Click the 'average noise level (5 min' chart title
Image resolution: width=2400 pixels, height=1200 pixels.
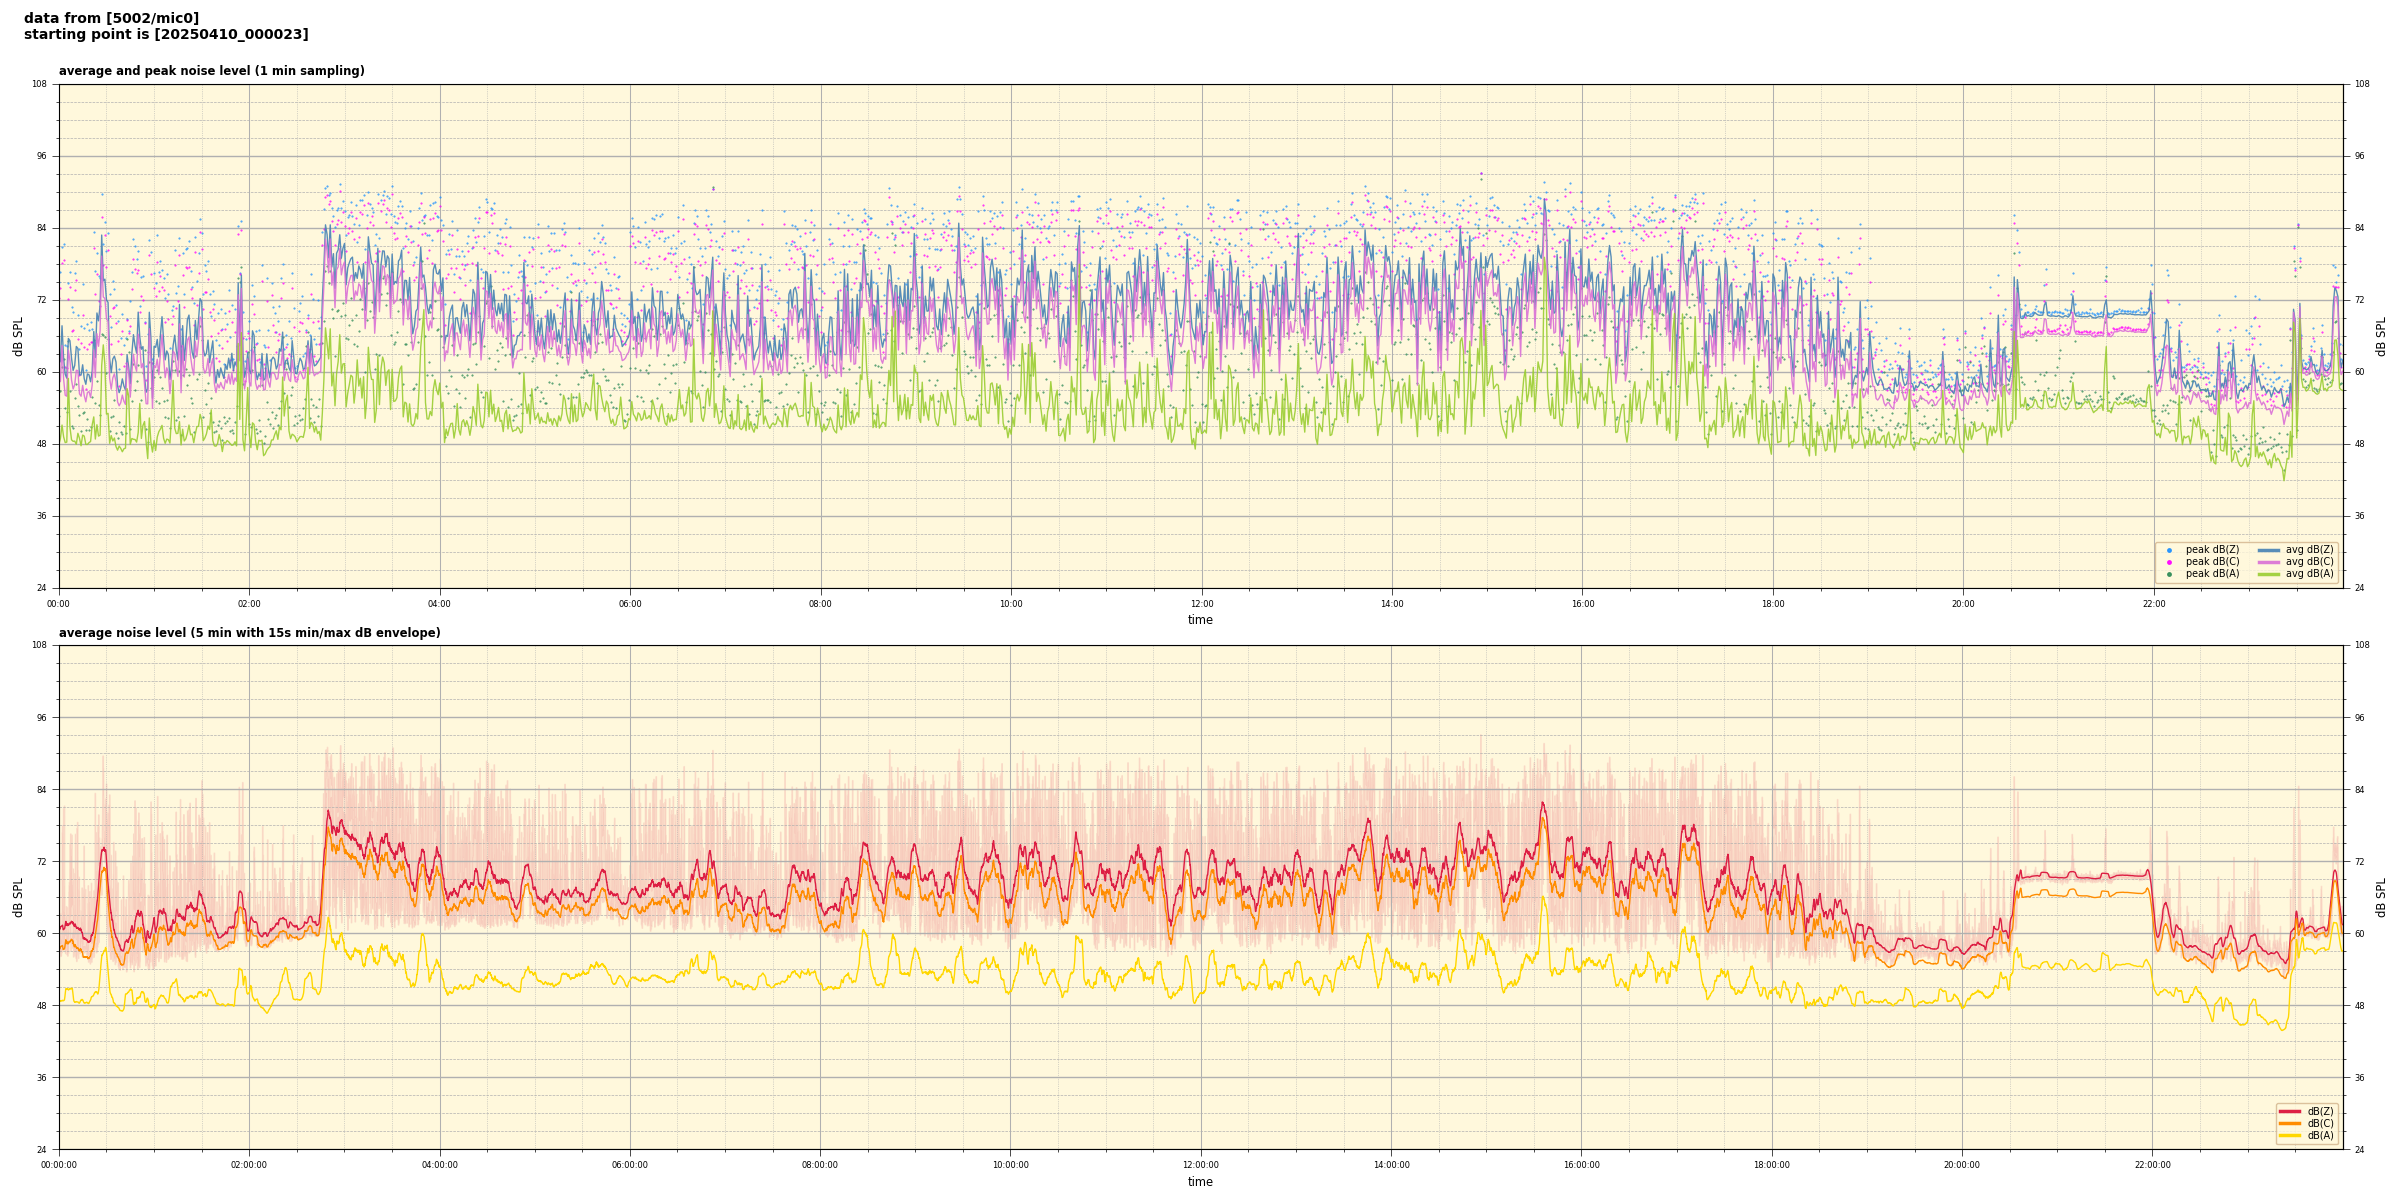point(249,633)
